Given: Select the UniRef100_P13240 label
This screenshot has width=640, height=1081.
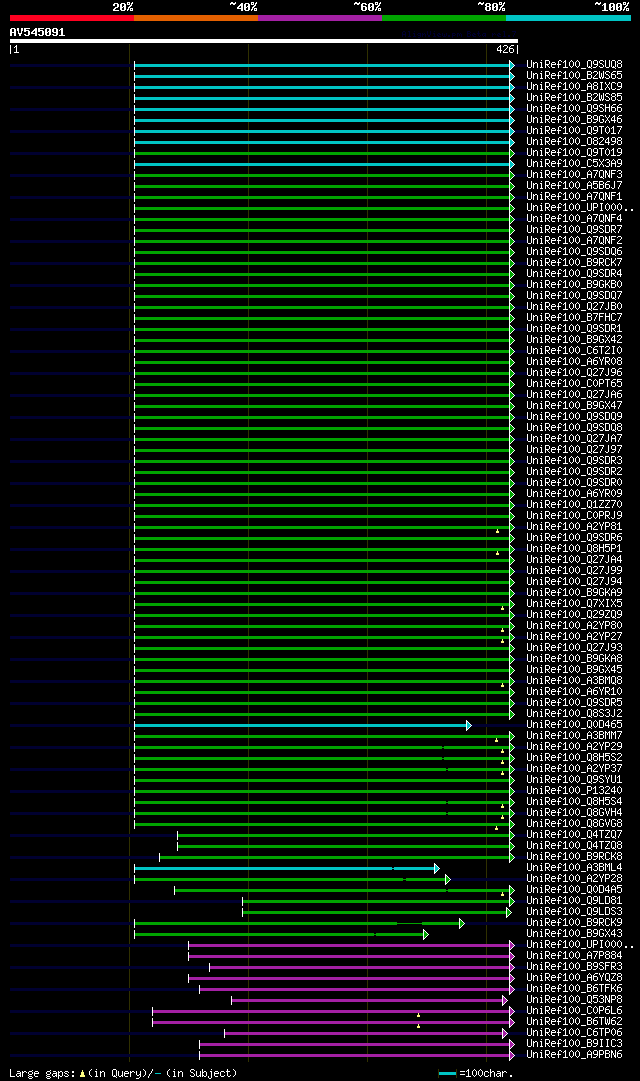Looking at the screenshot, I should (x=574, y=791).
